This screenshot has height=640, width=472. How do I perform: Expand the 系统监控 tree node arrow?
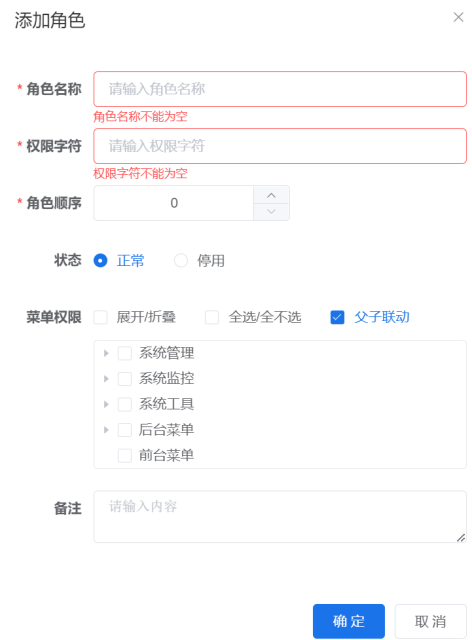coord(106,379)
